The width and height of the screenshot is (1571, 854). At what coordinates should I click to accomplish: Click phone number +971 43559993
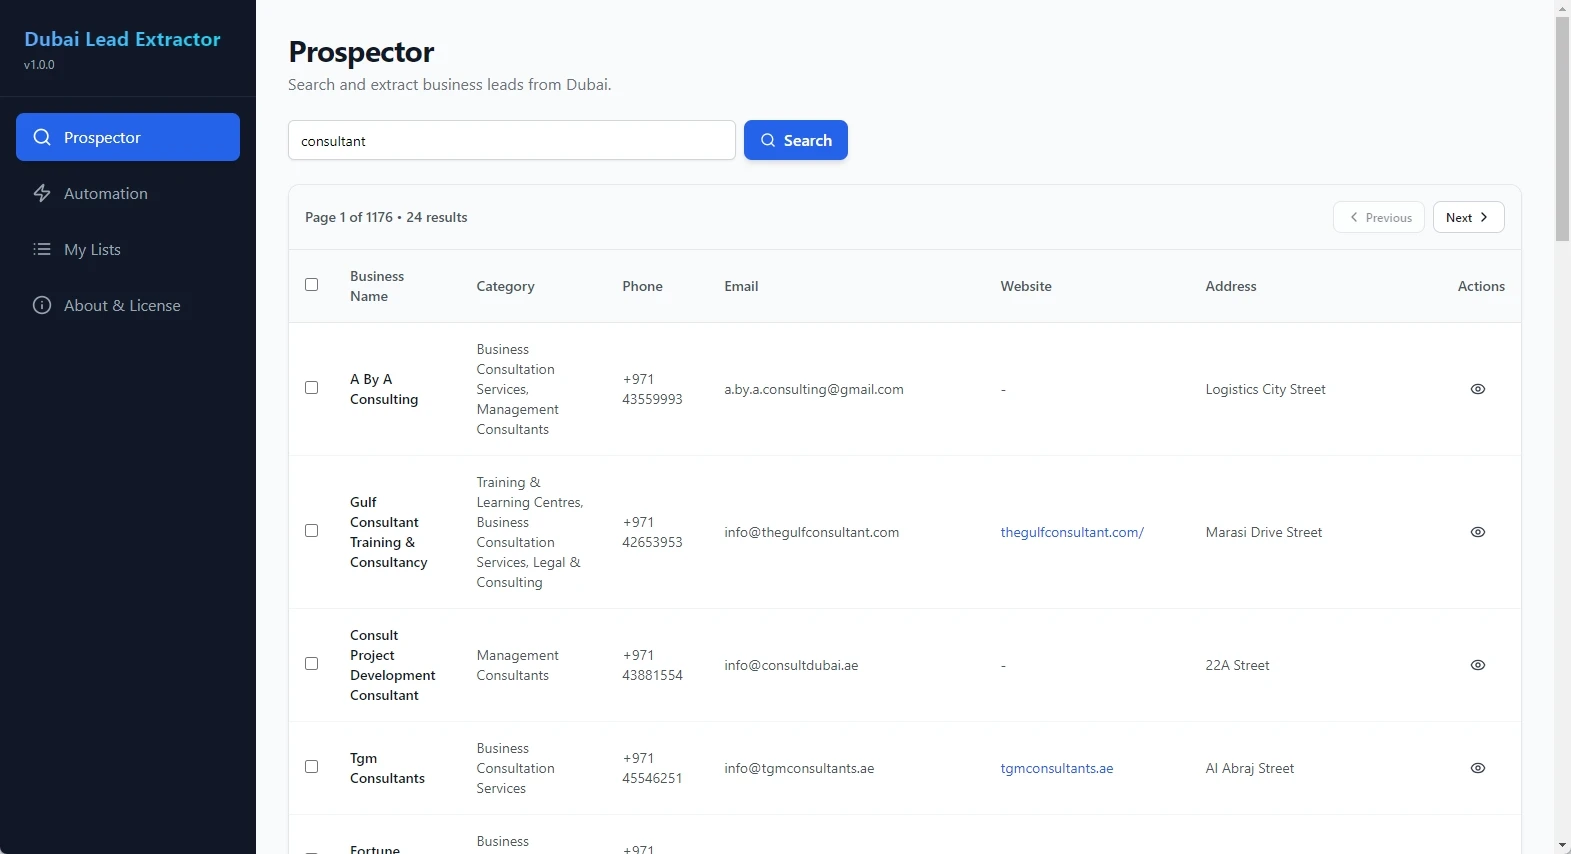pyautogui.click(x=652, y=389)
